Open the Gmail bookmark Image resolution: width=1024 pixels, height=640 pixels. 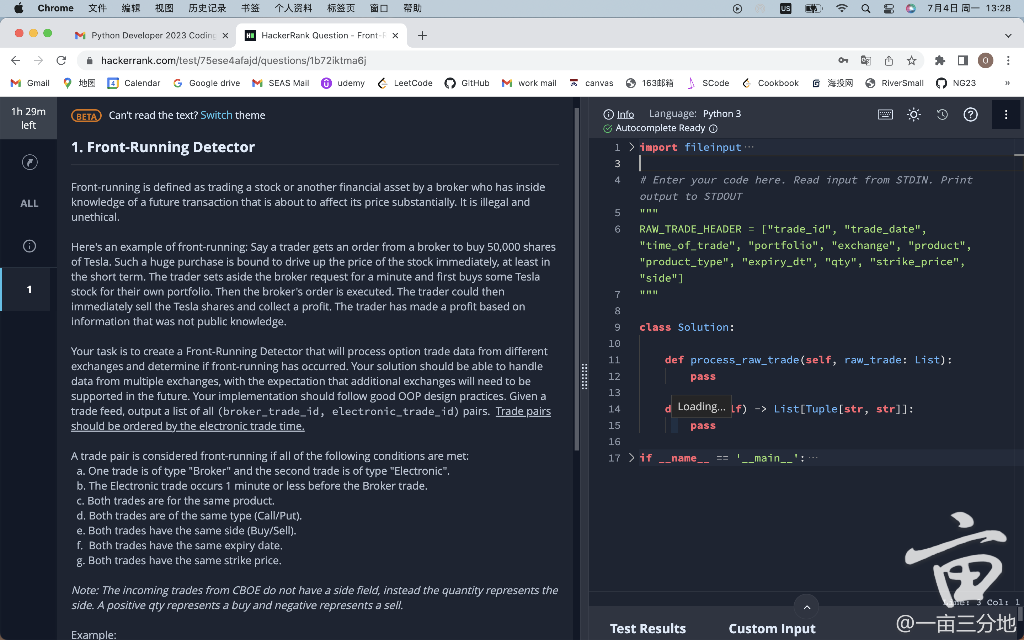pos(31,83)
